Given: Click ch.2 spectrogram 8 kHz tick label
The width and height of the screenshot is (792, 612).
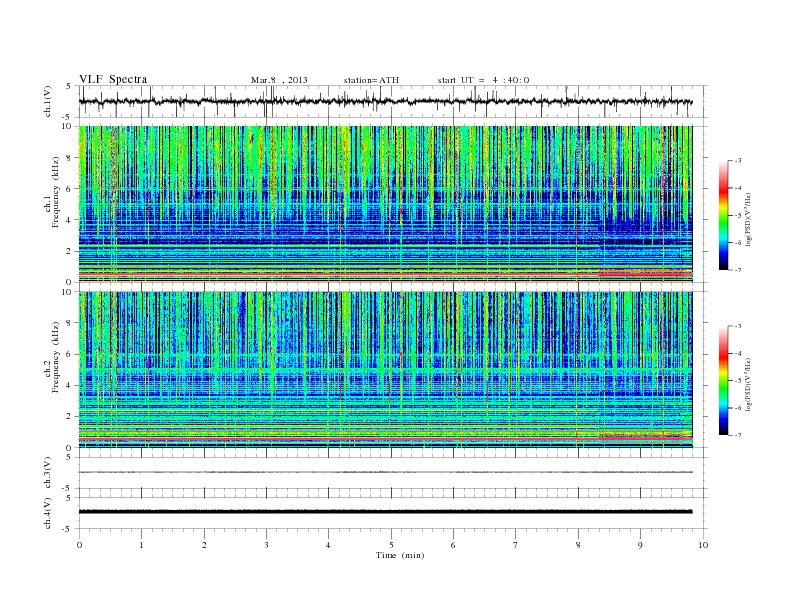Looking at the screenshot, I should point(69,323).
